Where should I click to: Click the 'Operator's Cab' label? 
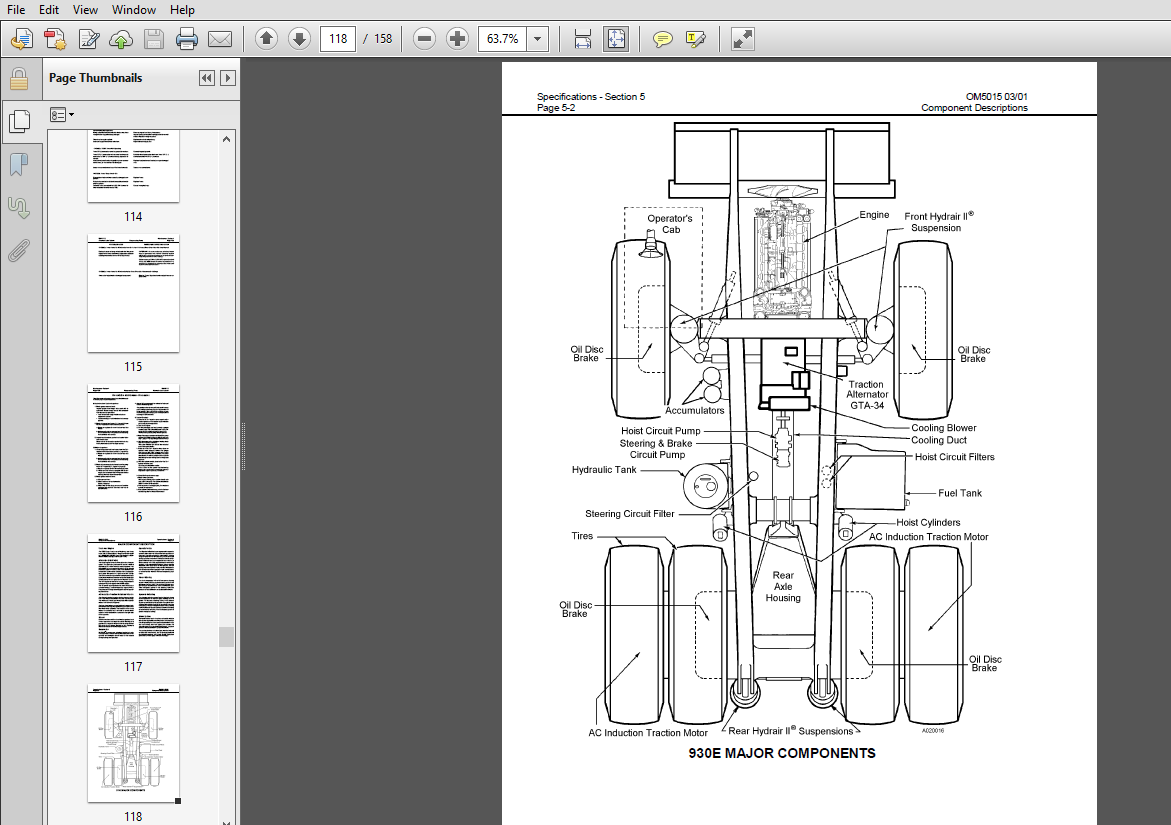(x=670, y=224)
